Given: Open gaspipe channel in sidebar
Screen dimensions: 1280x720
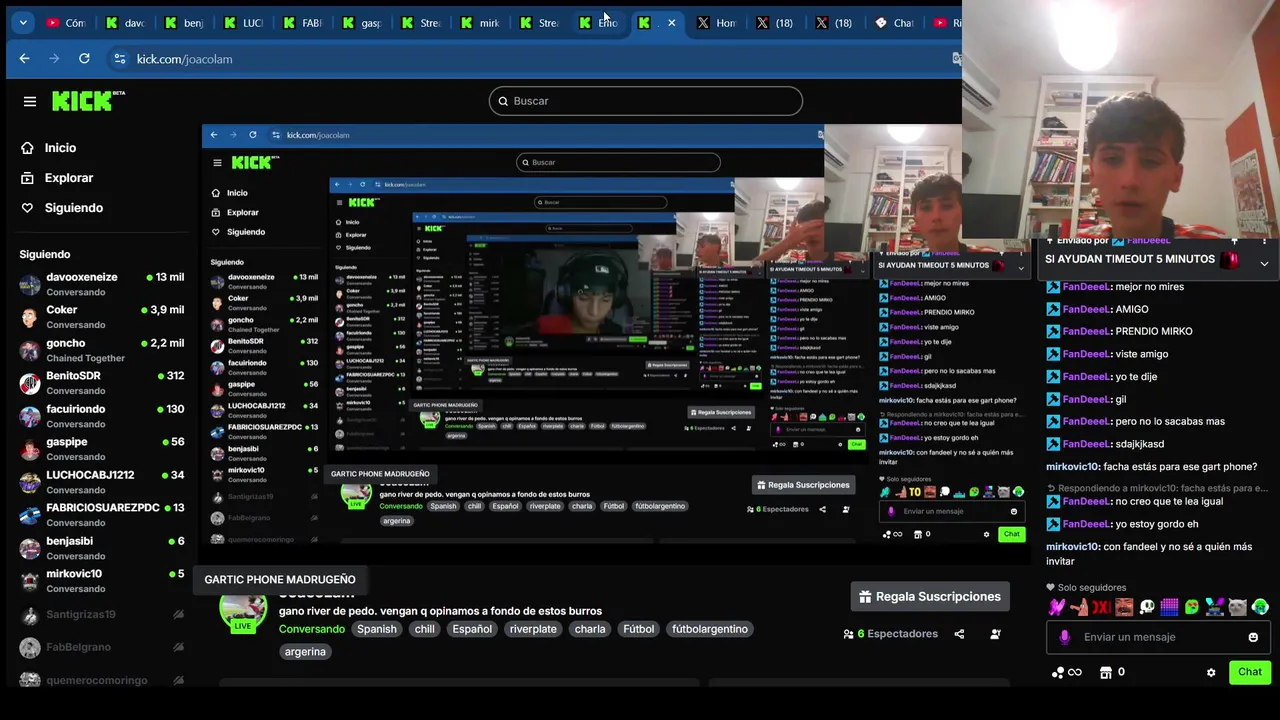Looking at the screenshot, I should [101, 449].
